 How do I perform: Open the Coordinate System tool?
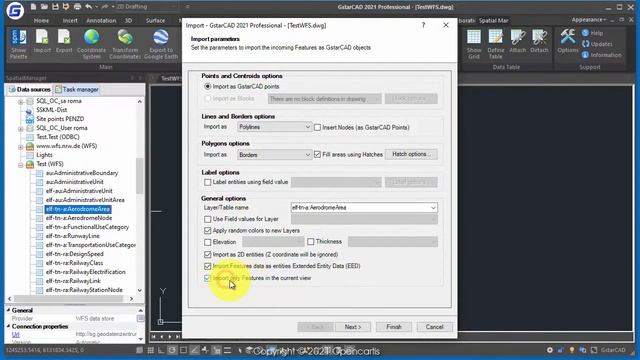91,44
